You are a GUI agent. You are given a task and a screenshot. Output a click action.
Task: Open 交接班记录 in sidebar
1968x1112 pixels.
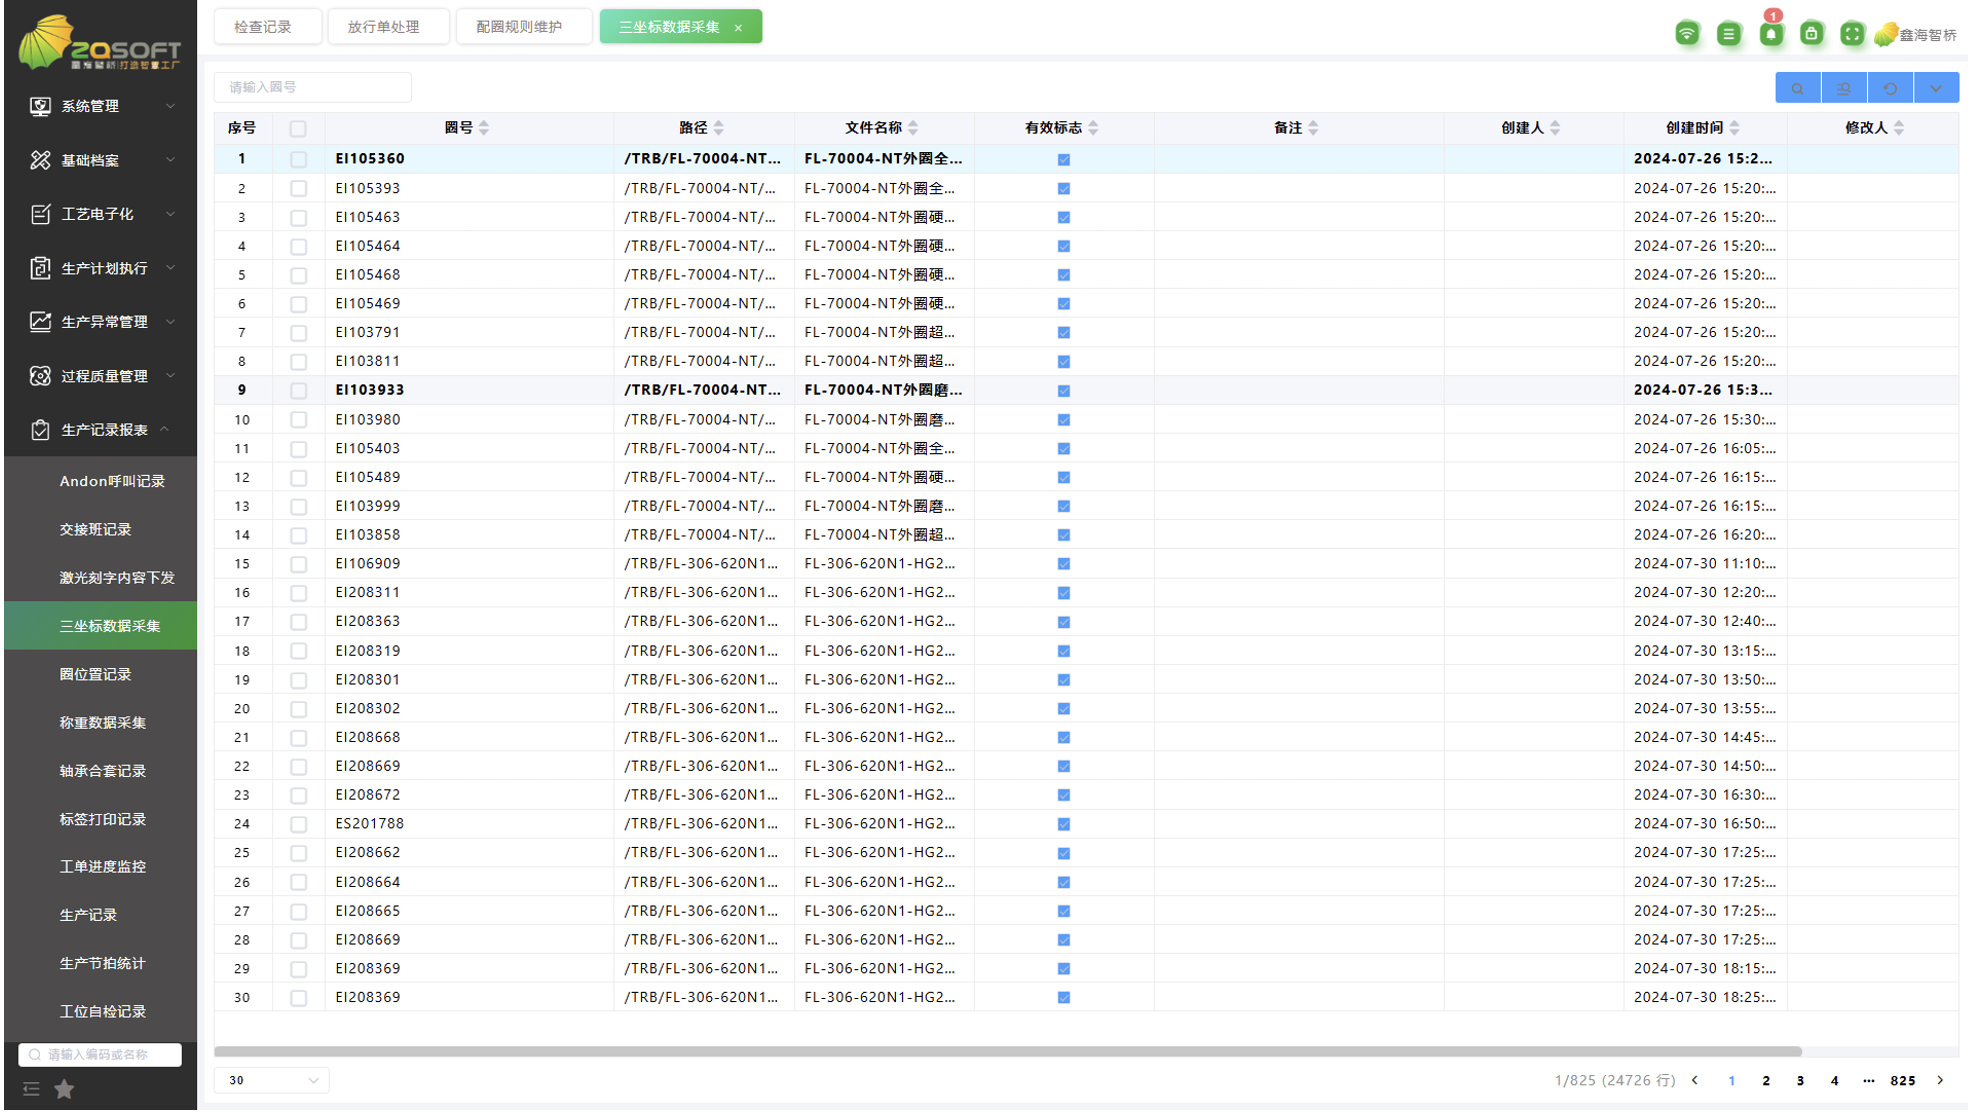coord(96,530)
